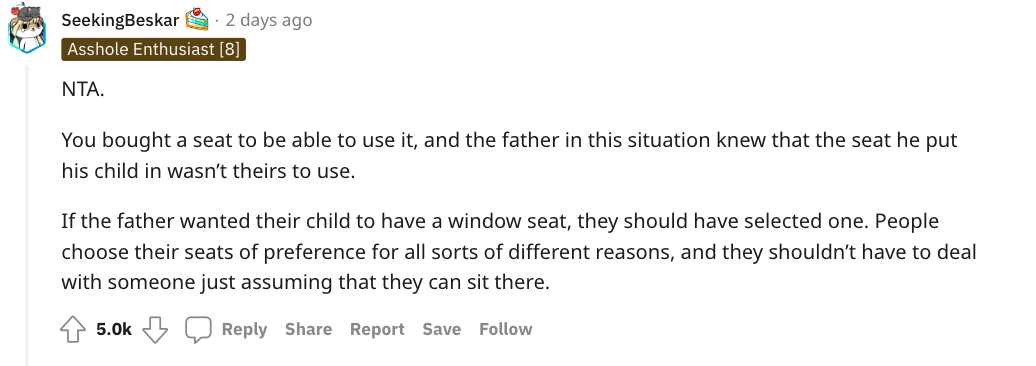The width and height of the screenshot is (1036, 366).
Task: Click the cake day icon beside username
Action: coord(197,20)
